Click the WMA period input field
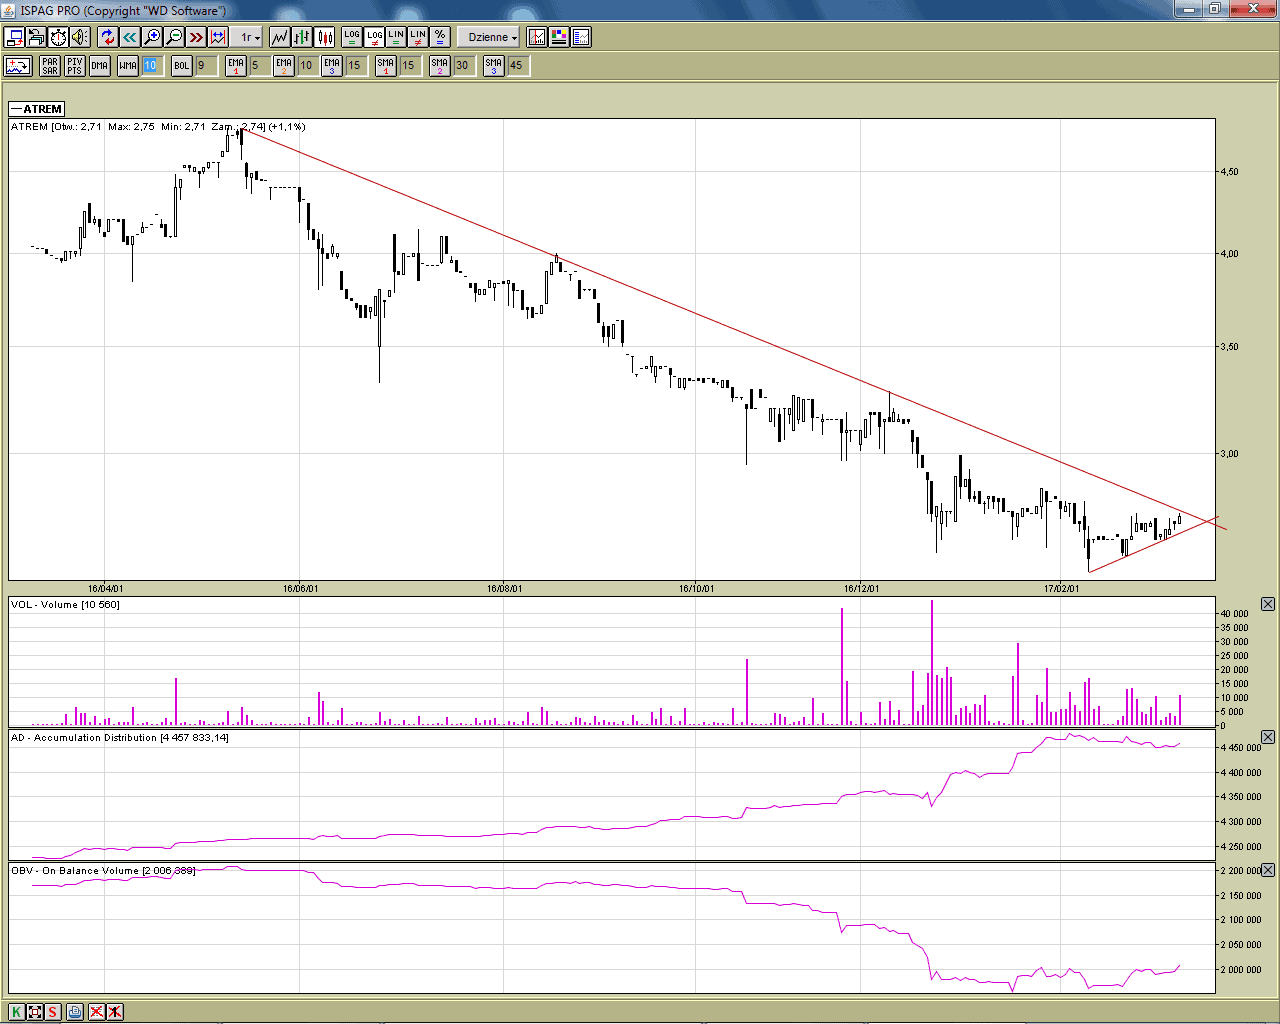The height and width of the screenshot is (1024, 1280). pyautogui.click(x=150, y=66)
